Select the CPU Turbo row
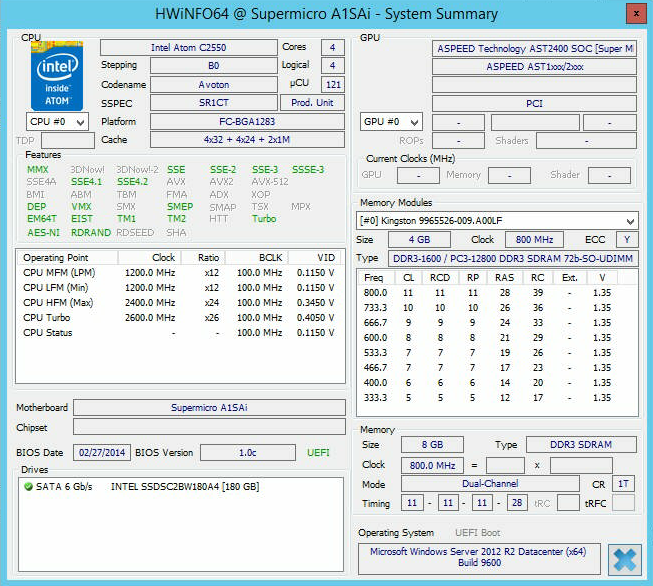The height and width of the screenshot is (586, 653). pyautogui.click(x=179, y=317)
